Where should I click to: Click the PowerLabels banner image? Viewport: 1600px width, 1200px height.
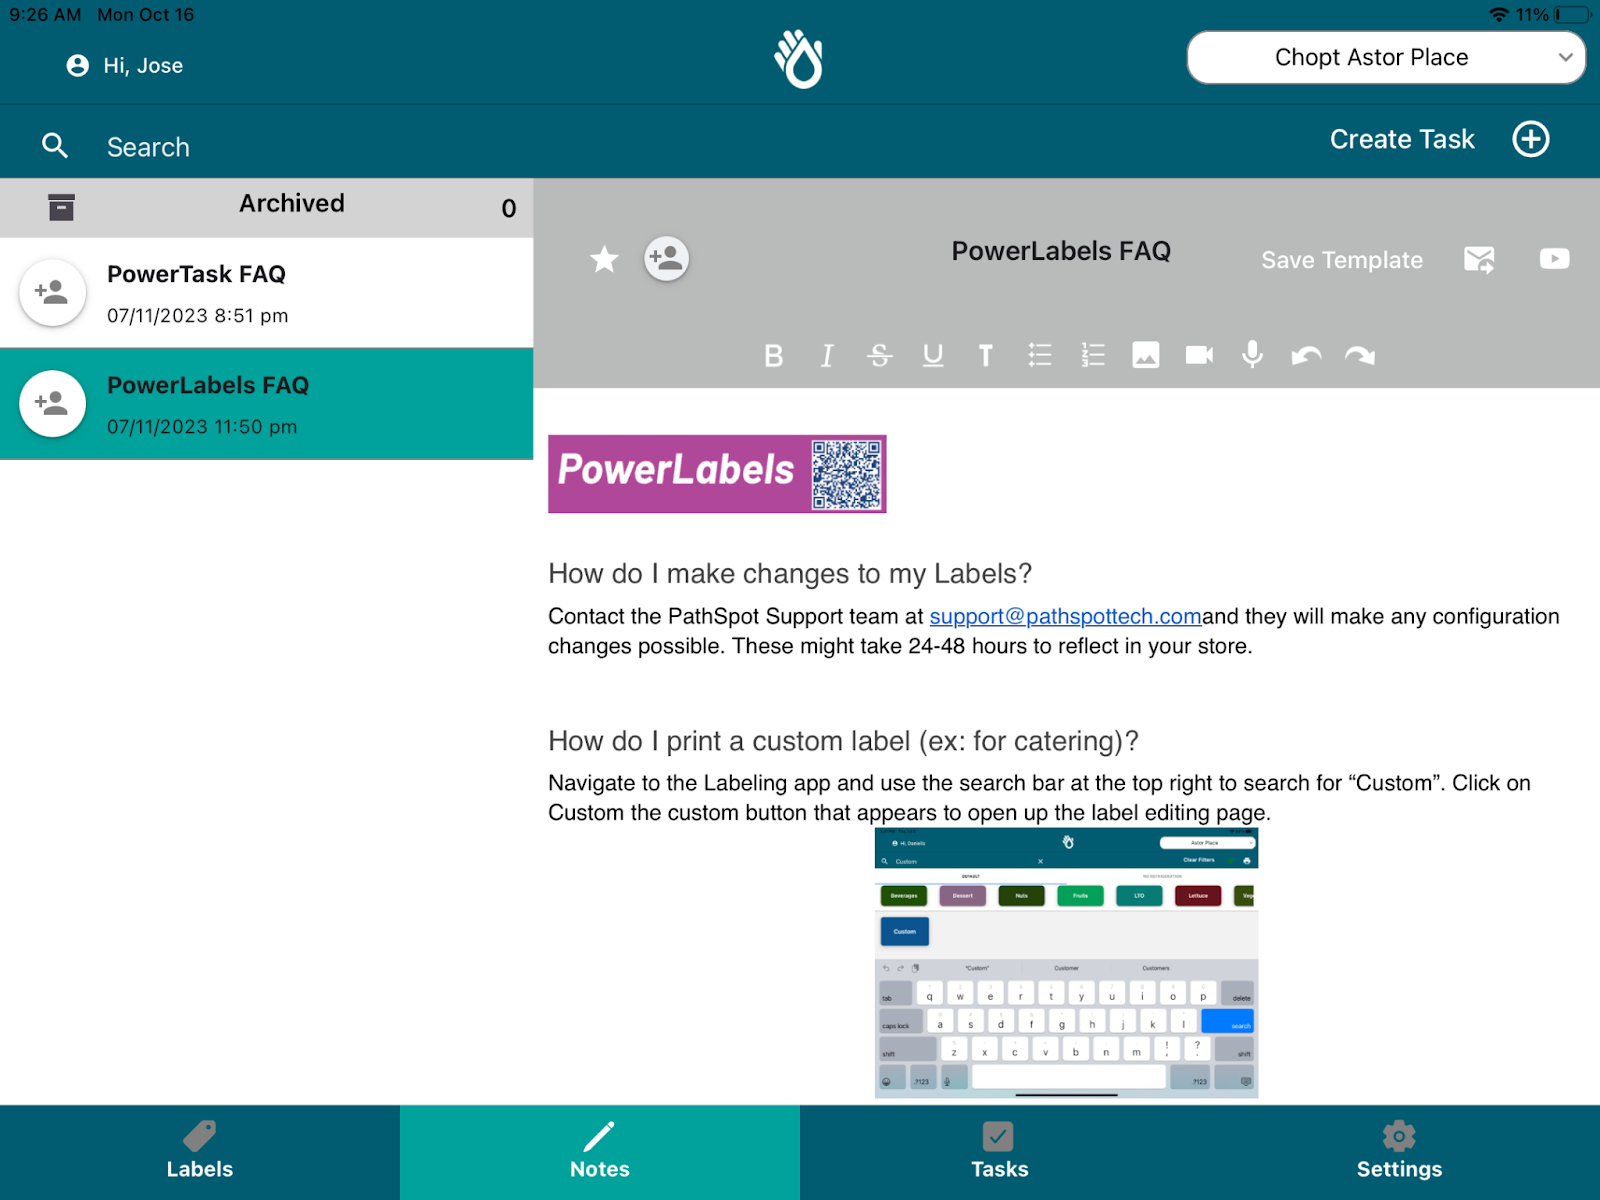[x=717, y=474]
